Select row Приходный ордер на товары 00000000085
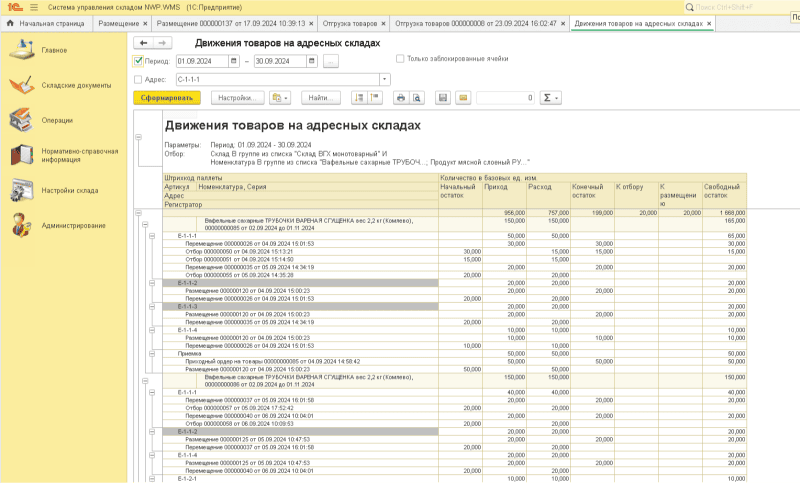The height and width of the screenshot is (483, 800). (x=301, y=361)
